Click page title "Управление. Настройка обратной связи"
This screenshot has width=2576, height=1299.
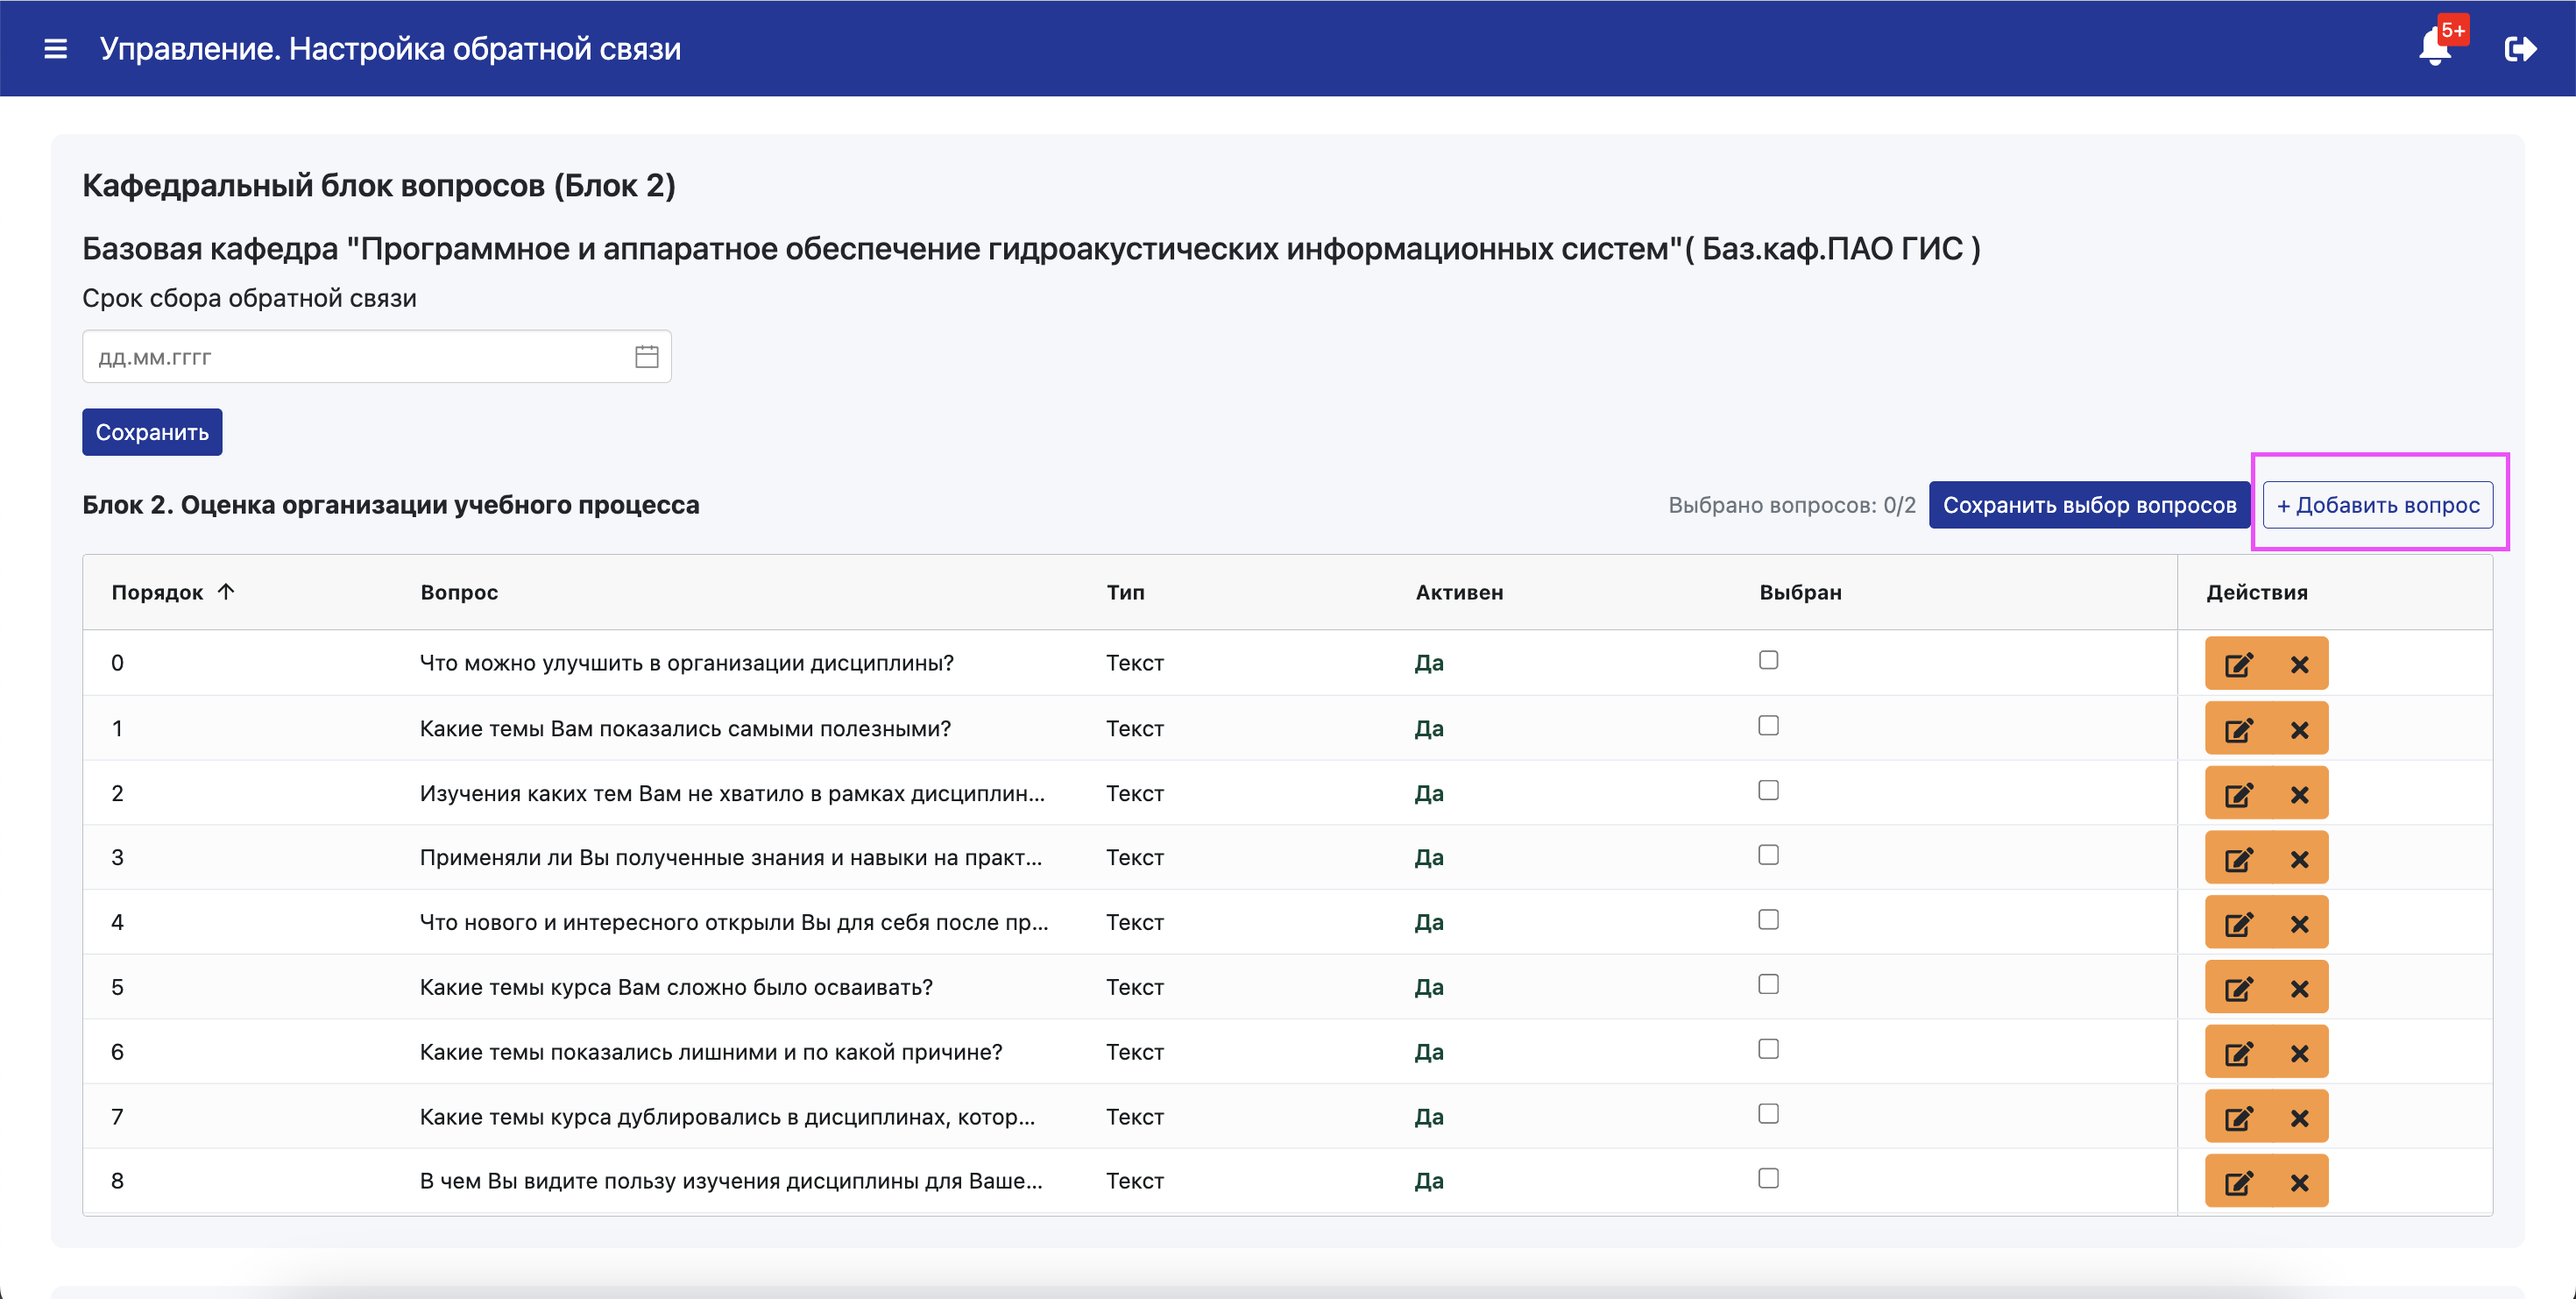click(x=390, y=48)
